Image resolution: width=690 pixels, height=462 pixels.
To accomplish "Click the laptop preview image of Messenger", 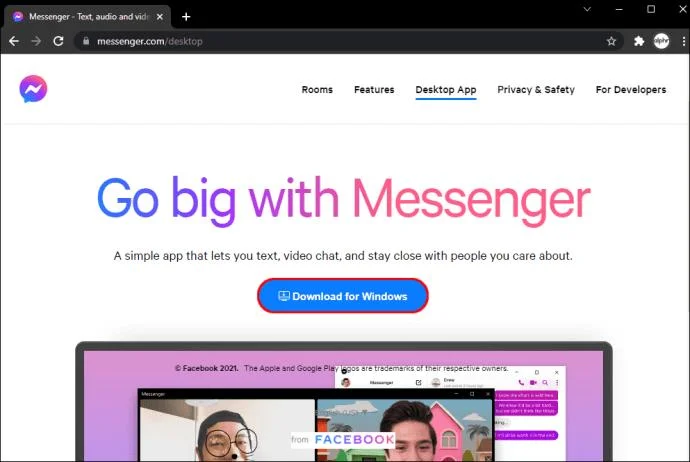I will 344,401.
